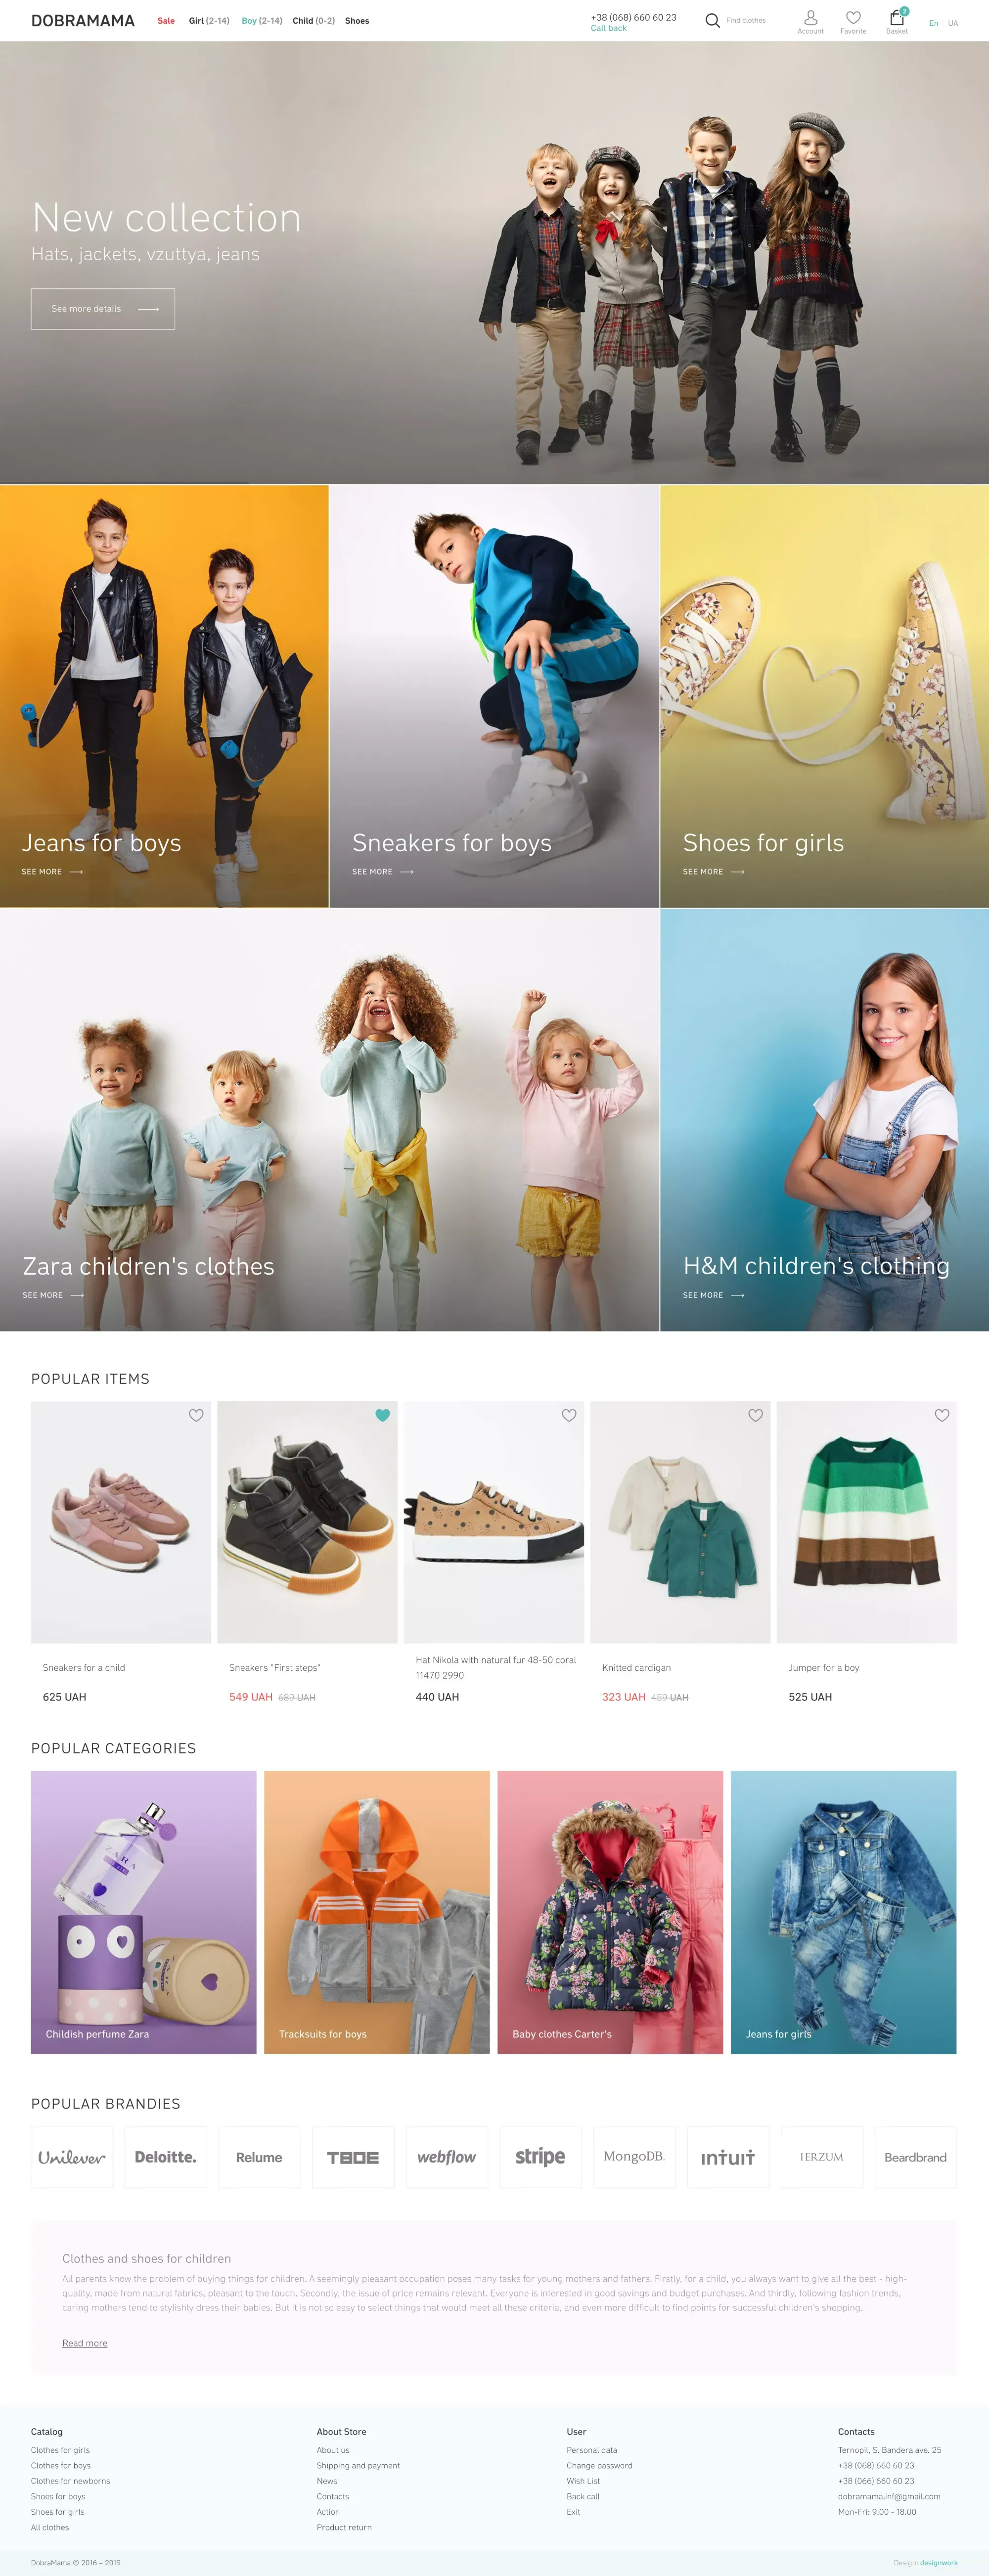Favorite the Sneakers for a child item
This screenshot has width=989, height=2576.
point(196,1415)
